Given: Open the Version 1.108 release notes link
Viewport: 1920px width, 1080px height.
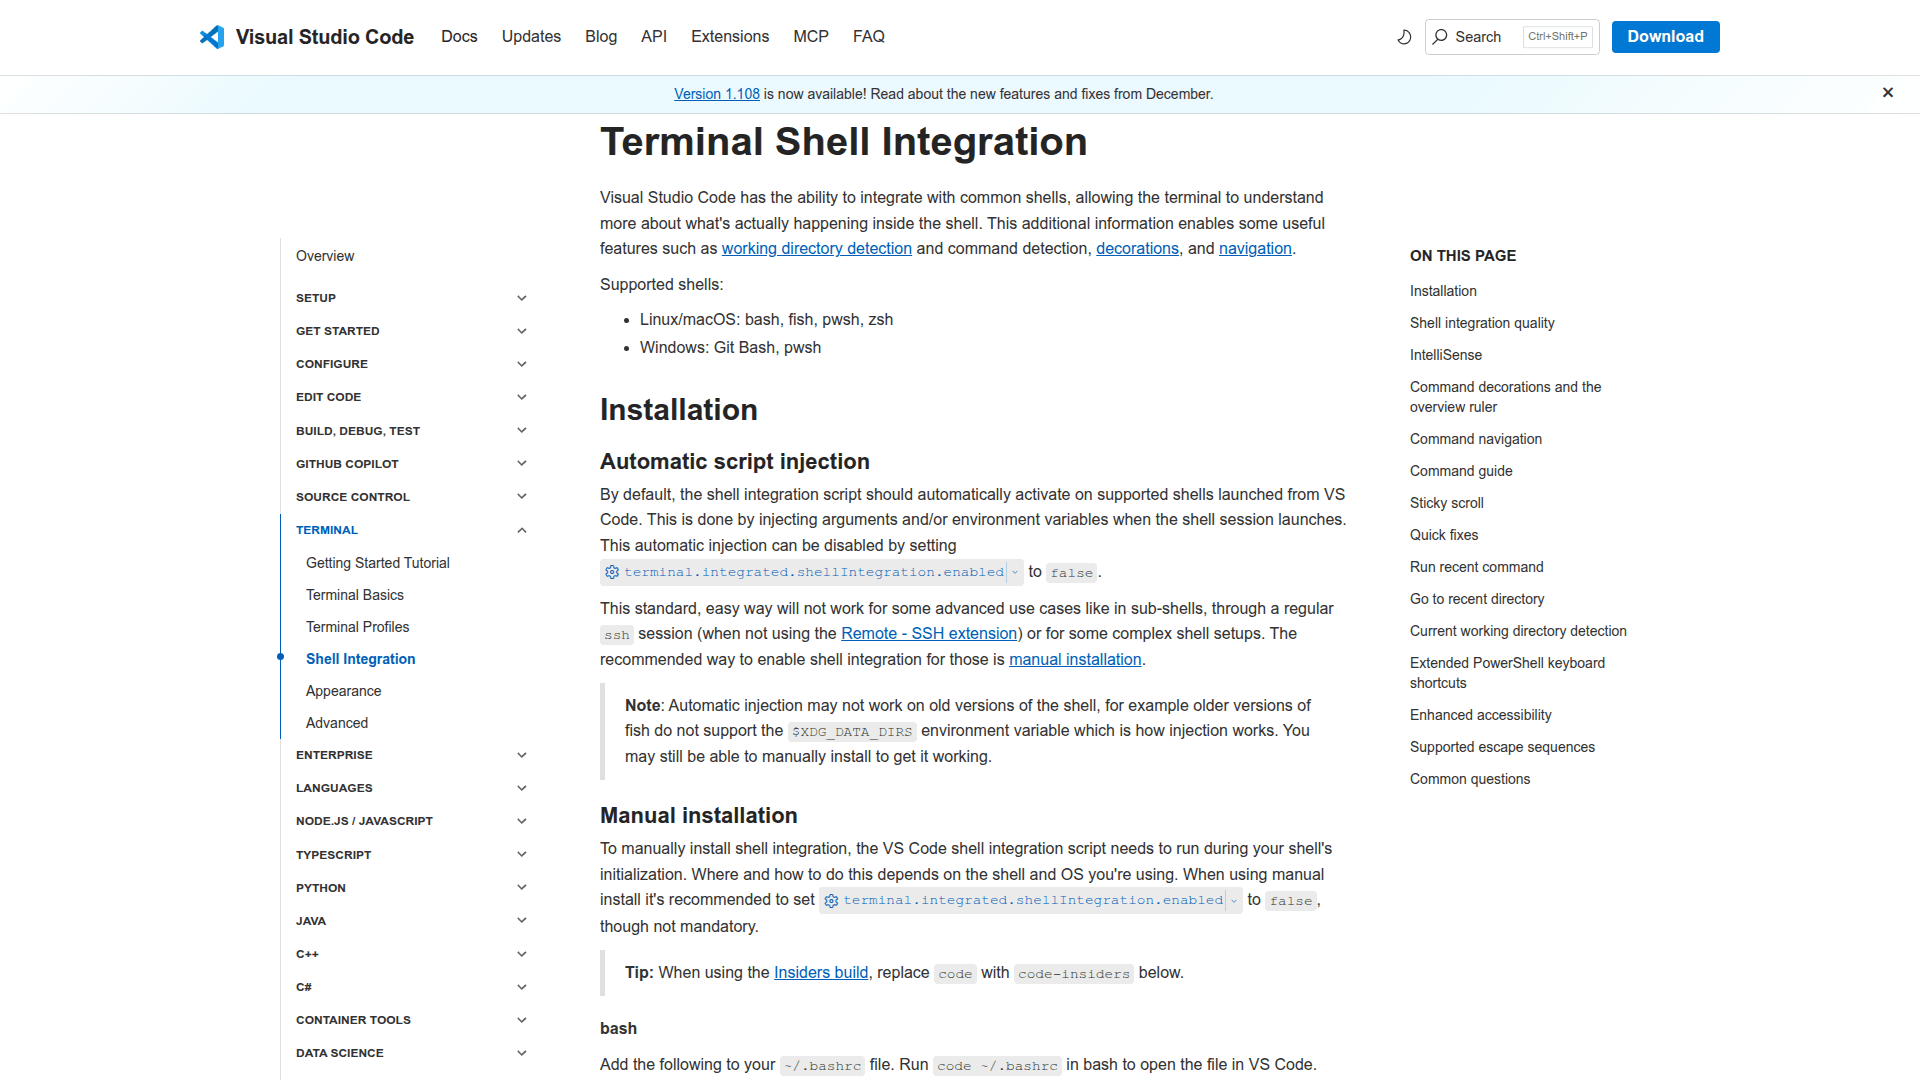Looking at the screenshot, I should pyautogui.click(x=717, y=93).
